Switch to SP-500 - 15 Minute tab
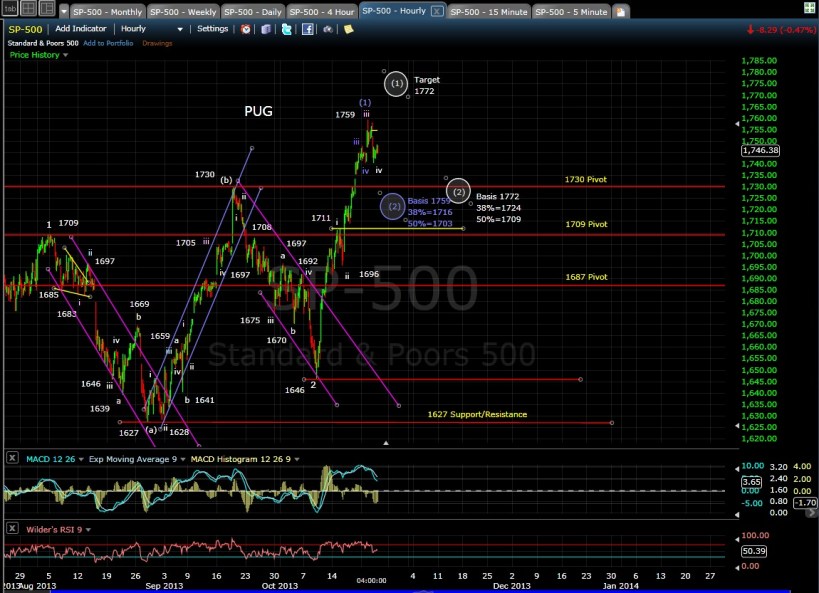The height and width of the screenshot is (593, 819). click(488, 11)
